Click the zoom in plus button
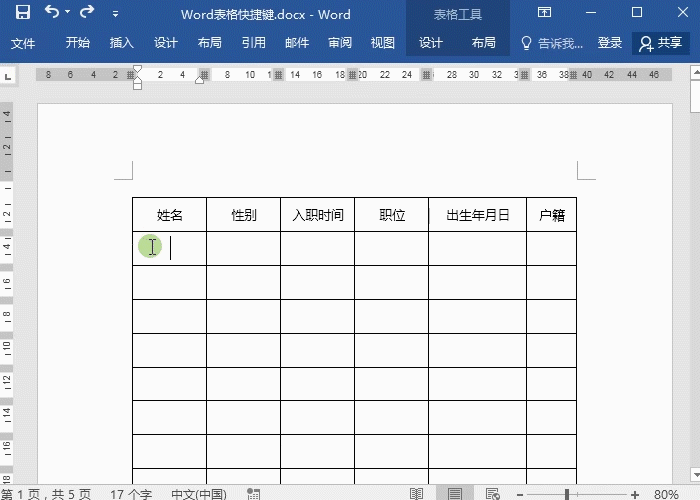The image size is (700, 500). pyautogui.click(x=635, y=494)
